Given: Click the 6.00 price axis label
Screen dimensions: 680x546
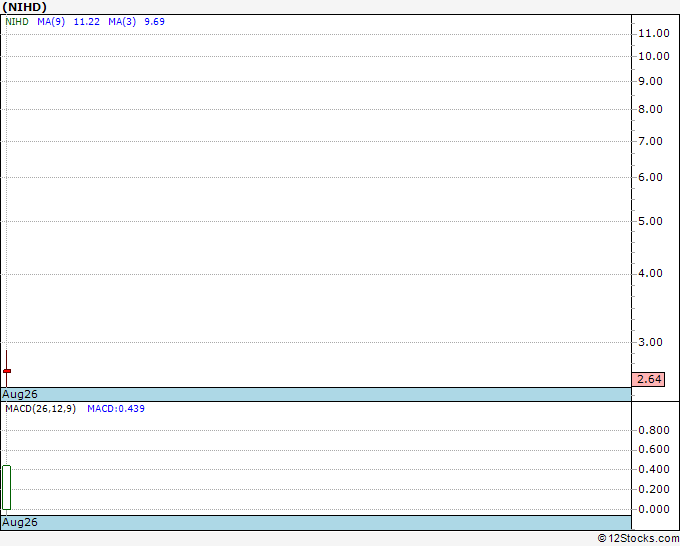Looking at the screenshot, I should click(x=651, y=177).
